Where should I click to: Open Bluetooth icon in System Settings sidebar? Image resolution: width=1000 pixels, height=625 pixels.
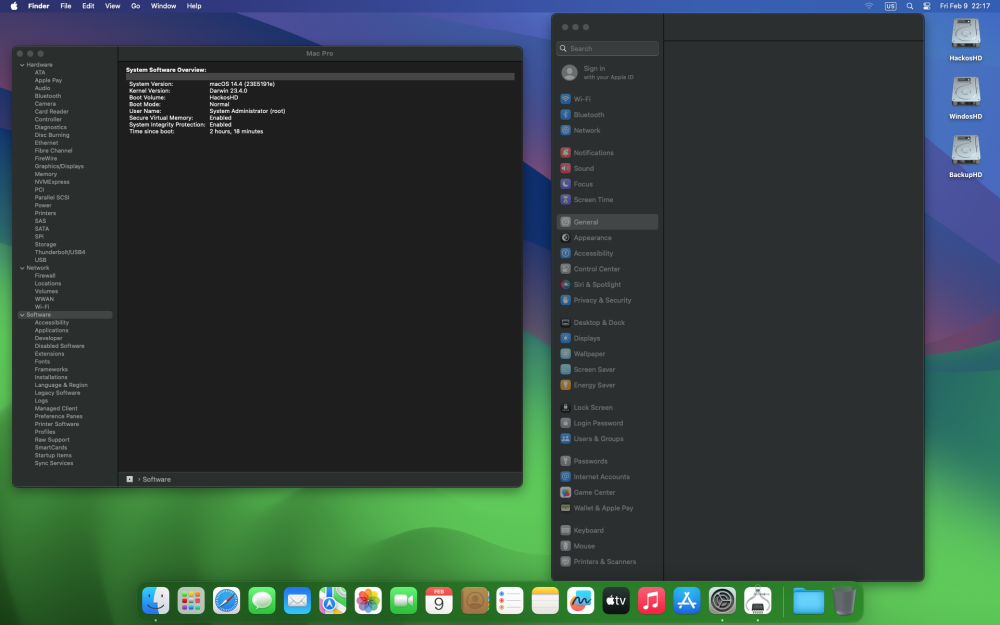[565, 115]
